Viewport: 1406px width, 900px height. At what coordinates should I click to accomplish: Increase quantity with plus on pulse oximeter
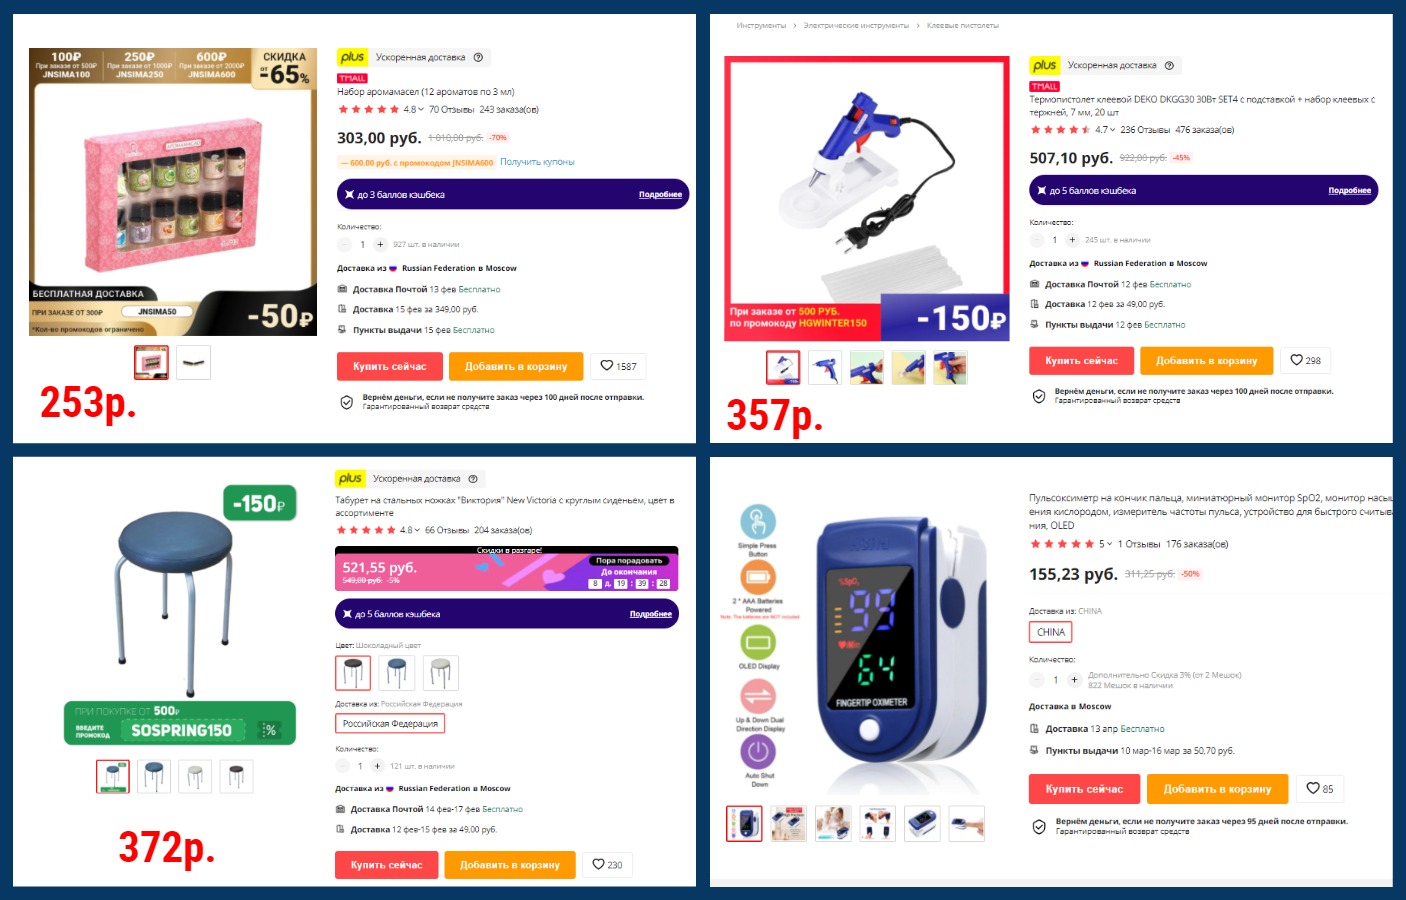coord(1074,680)
